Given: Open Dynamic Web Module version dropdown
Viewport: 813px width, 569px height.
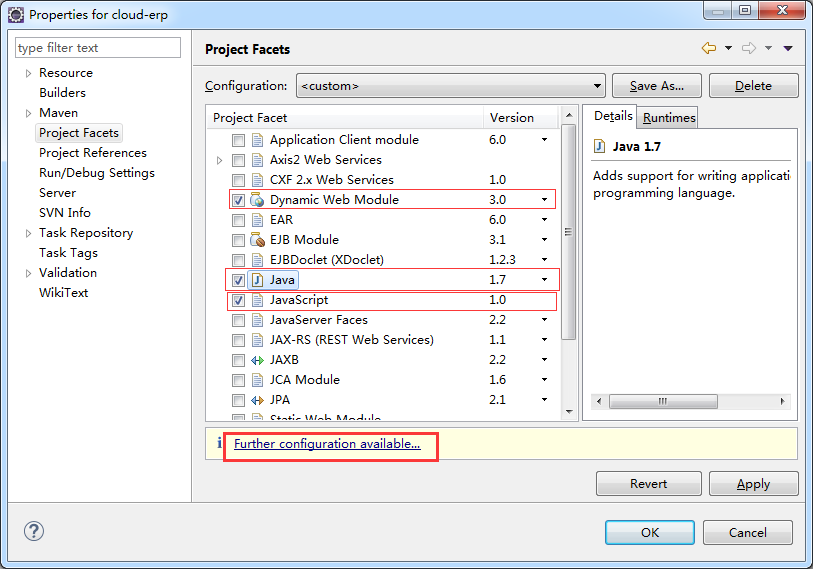Looking at the screenshot, I should (544, 200).
